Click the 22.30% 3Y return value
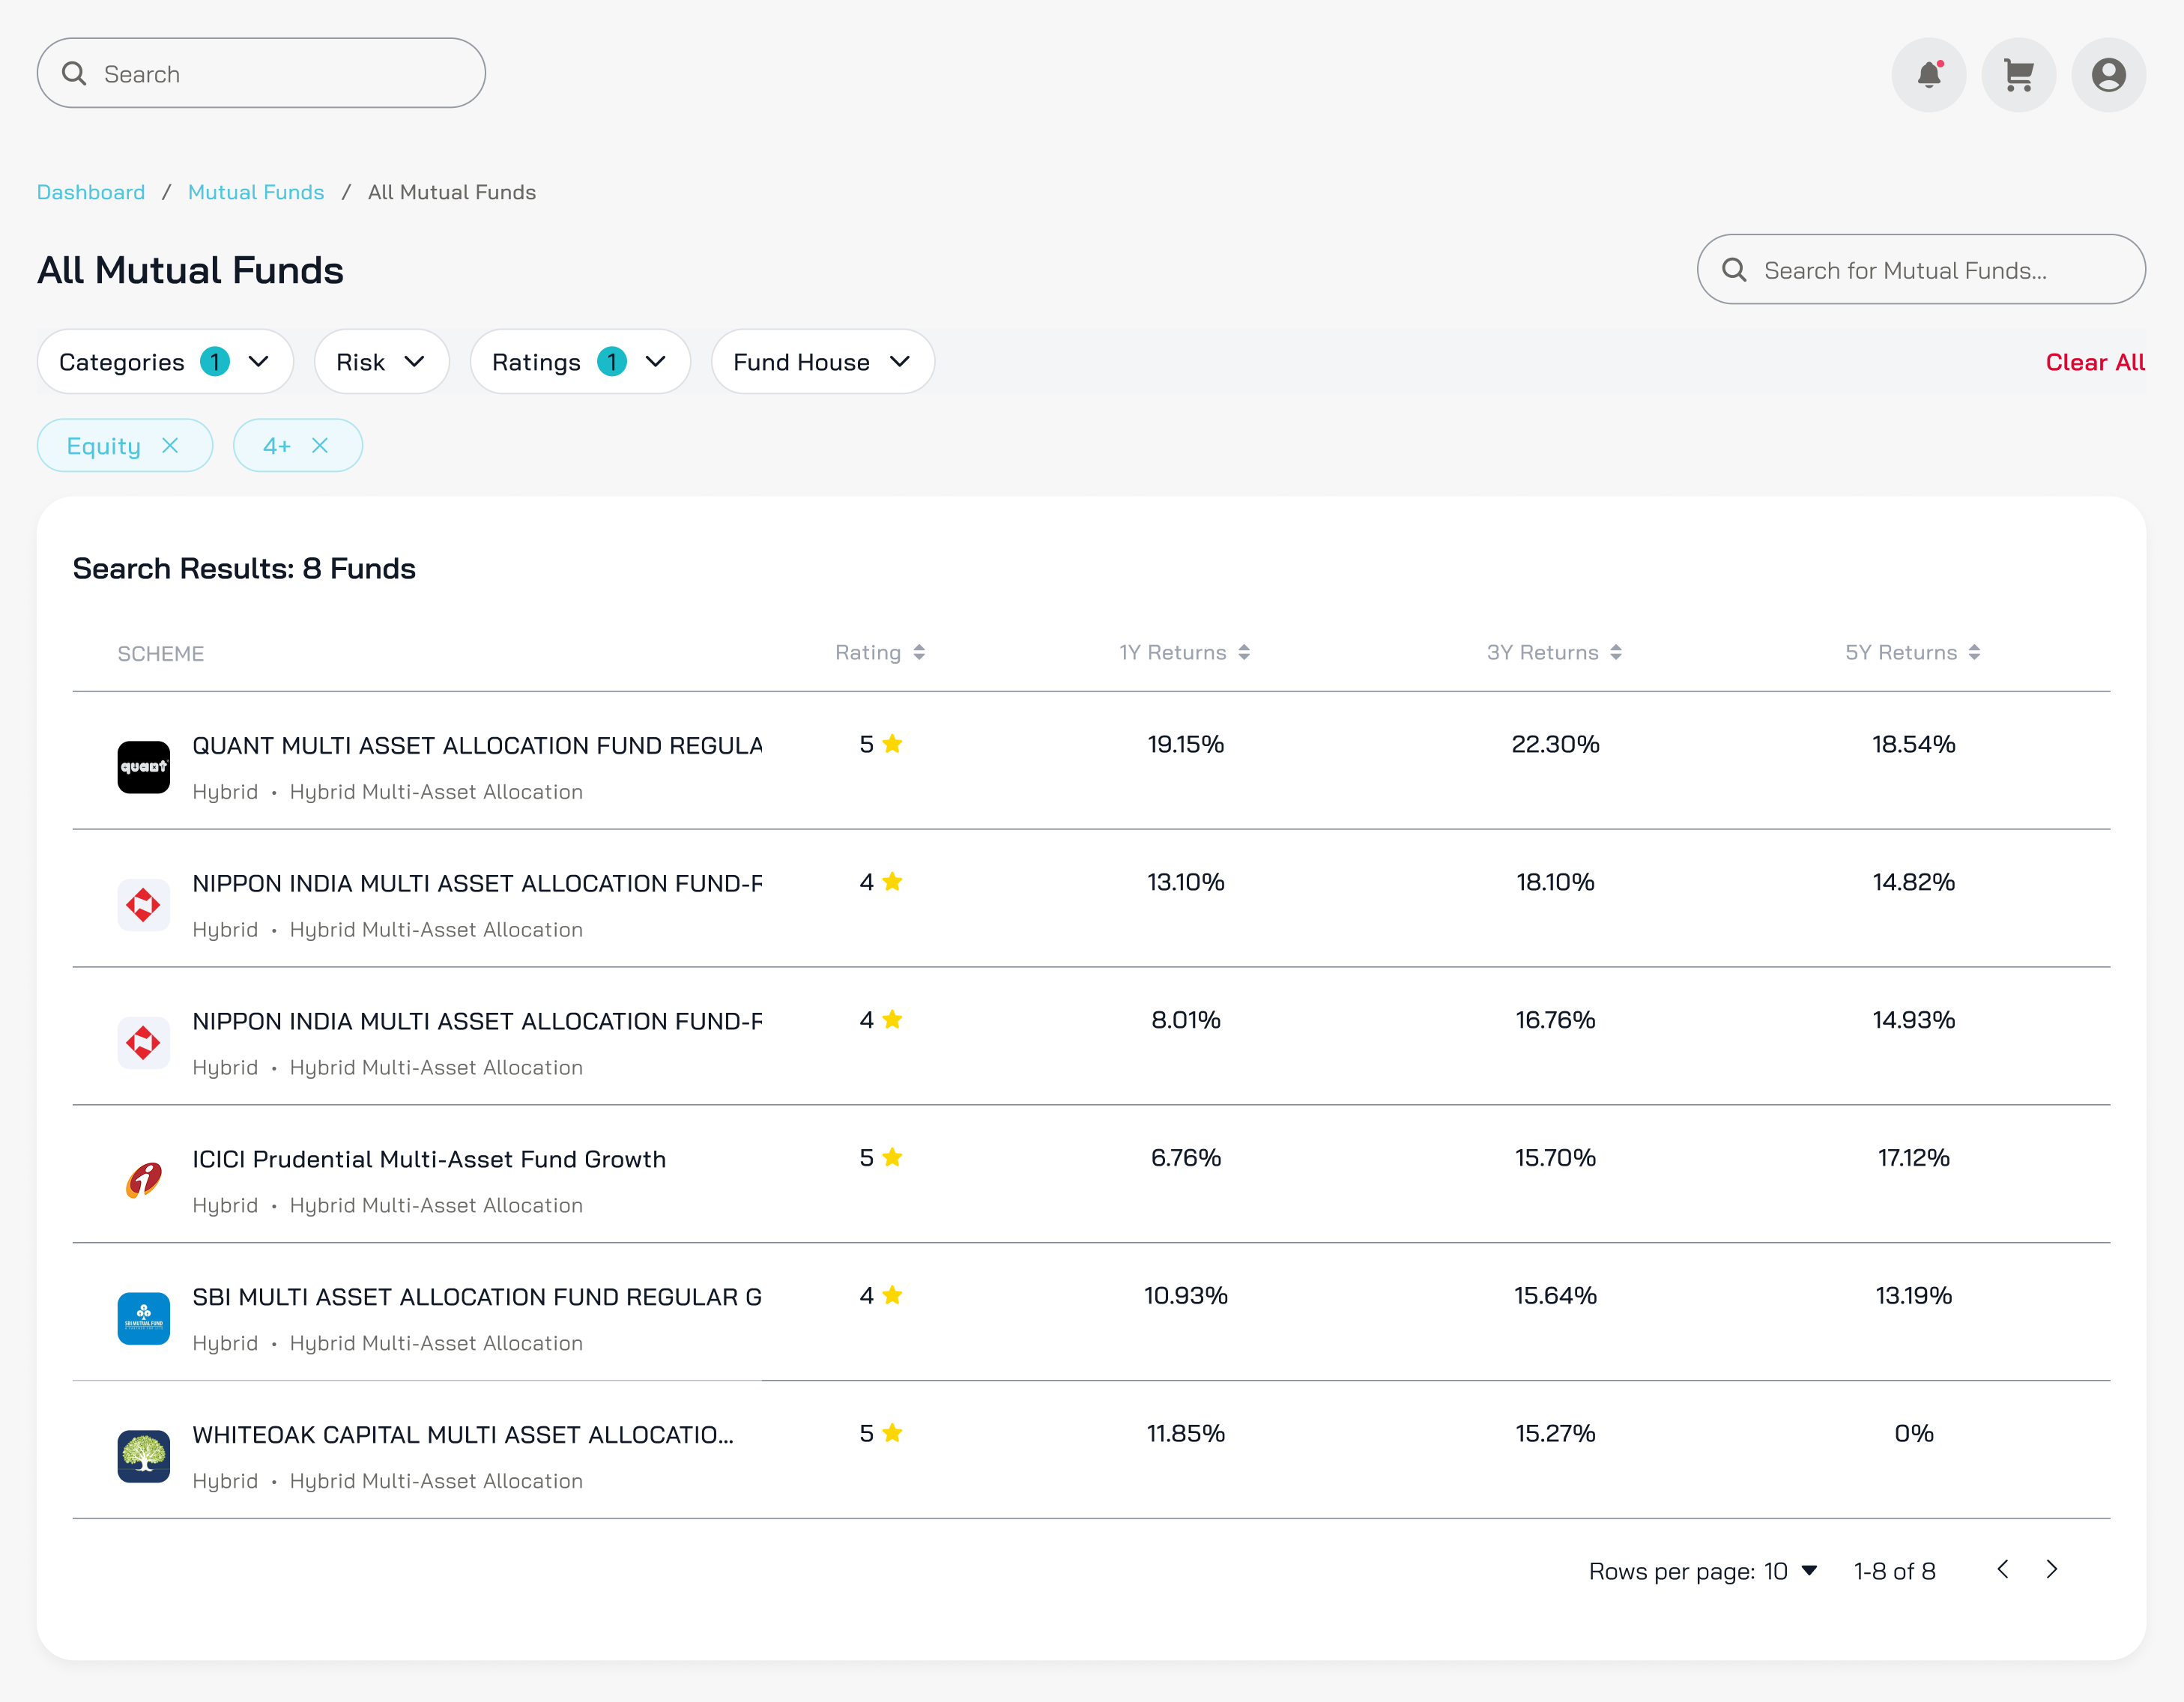The width and height of the screenshot is (2184, 1702). click(1555, 744)
